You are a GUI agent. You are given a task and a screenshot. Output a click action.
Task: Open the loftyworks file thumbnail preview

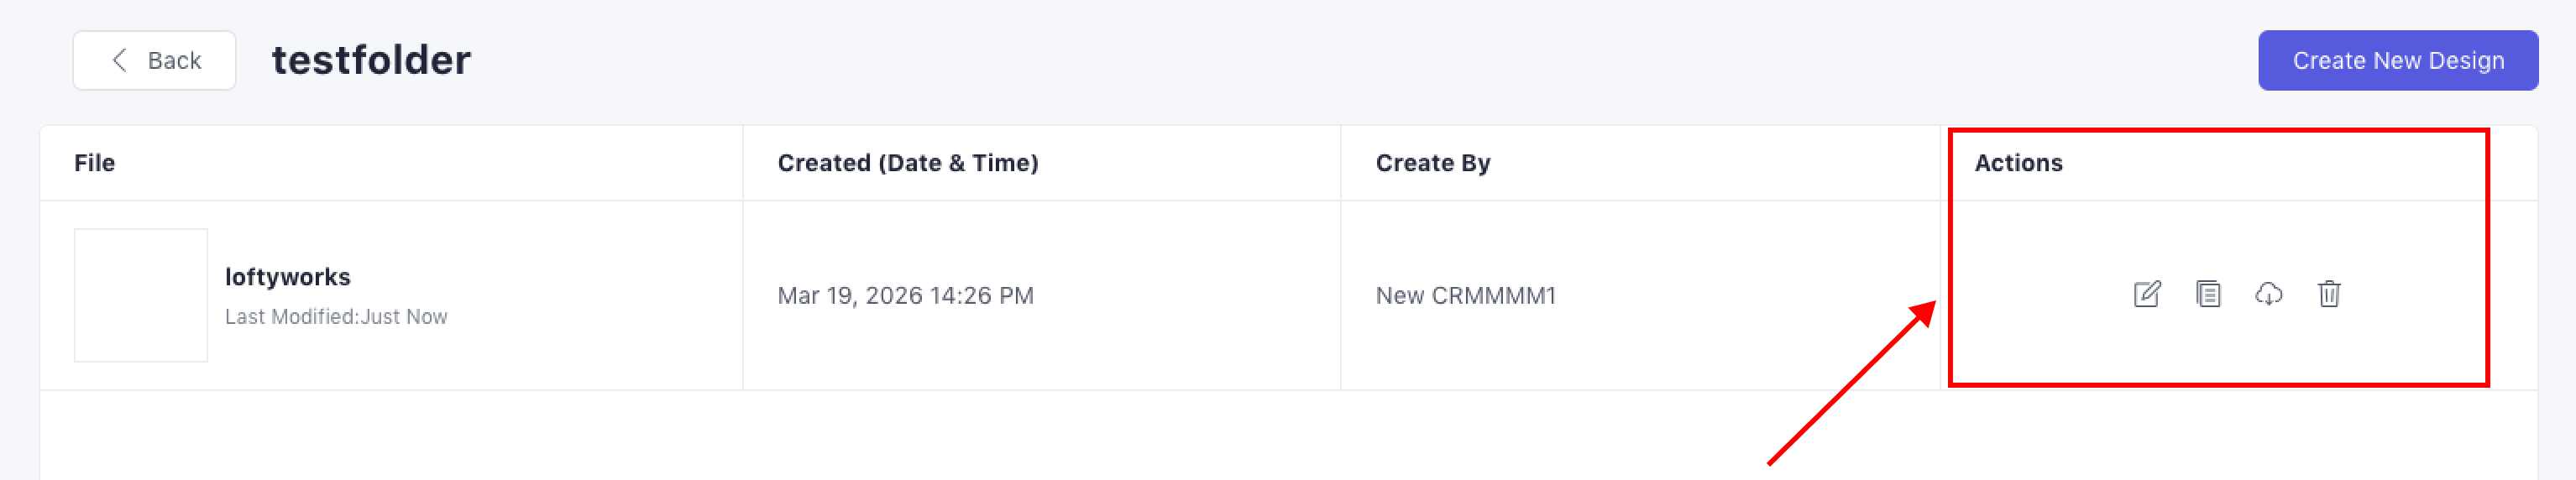[141, 295]
